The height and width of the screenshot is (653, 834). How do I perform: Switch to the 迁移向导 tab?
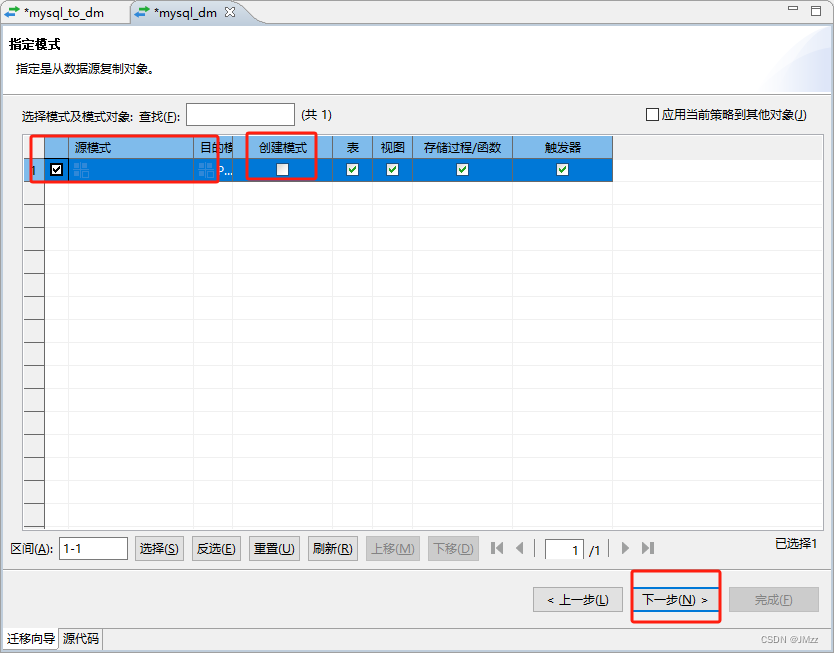30,638
